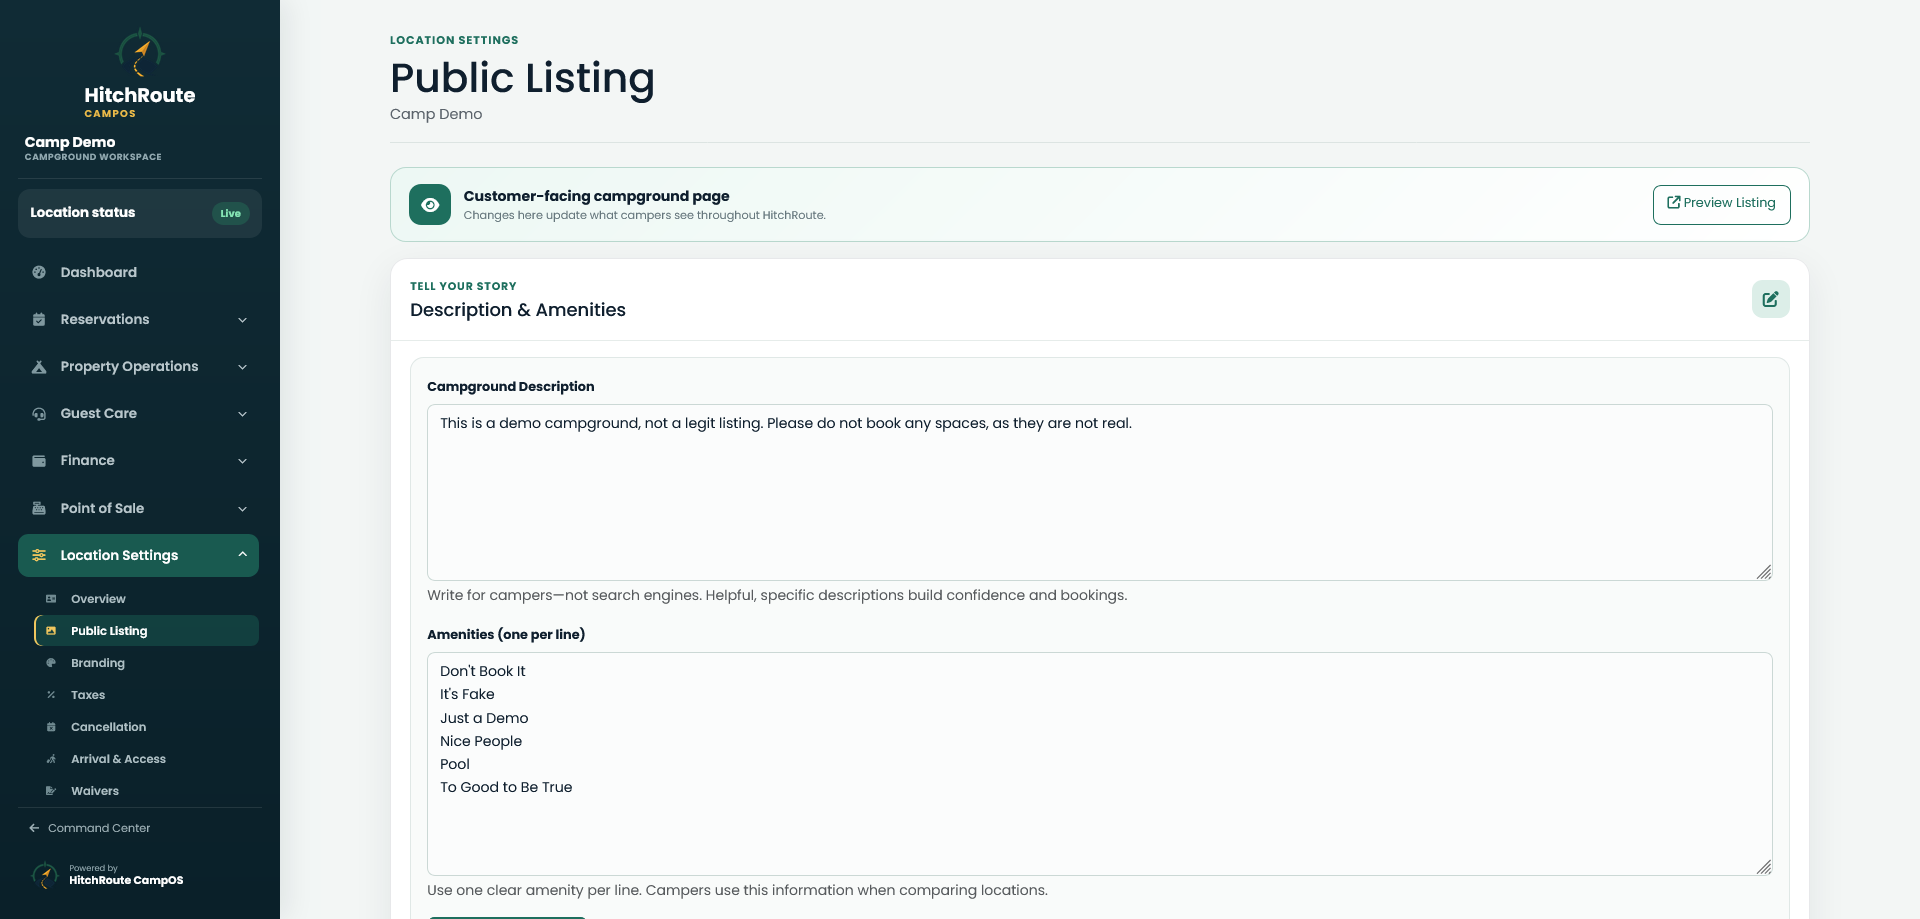Click the 'TELL YOUR STORY' section eyebrow text
The image size is (1920, 919).
(x=463, y=286)
